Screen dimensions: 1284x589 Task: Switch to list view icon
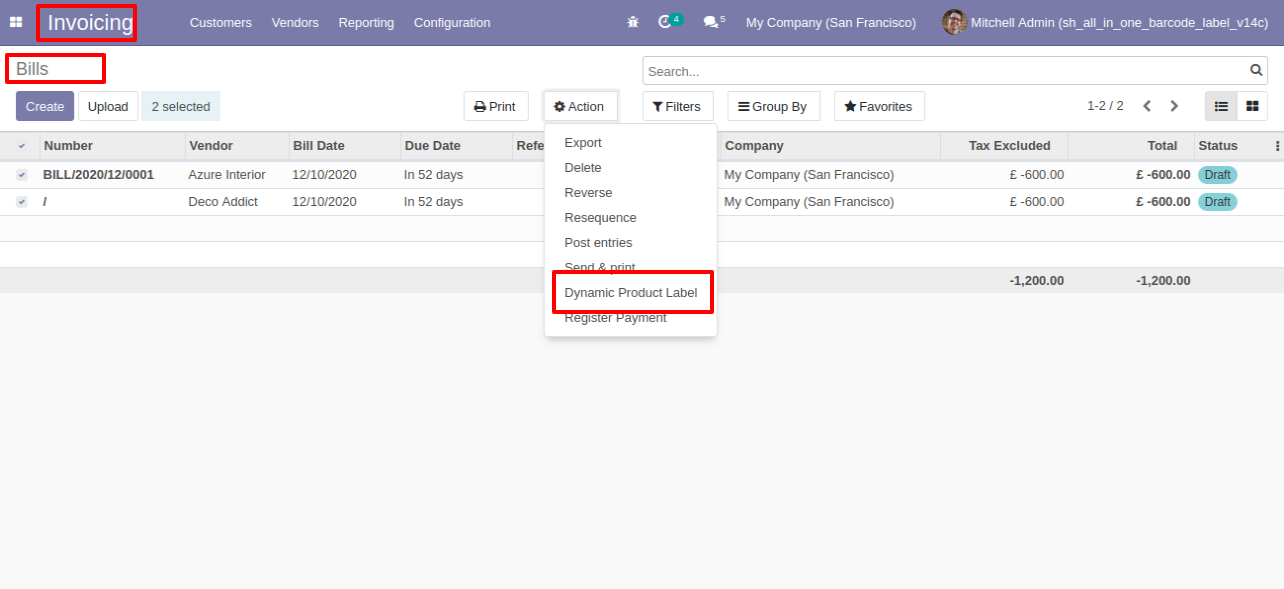1221,106
